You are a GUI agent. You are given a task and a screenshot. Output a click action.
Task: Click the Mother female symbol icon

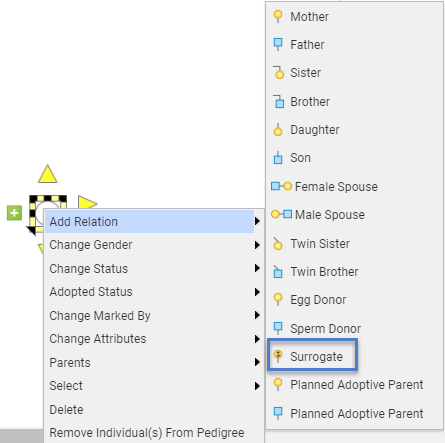[278, 16]
